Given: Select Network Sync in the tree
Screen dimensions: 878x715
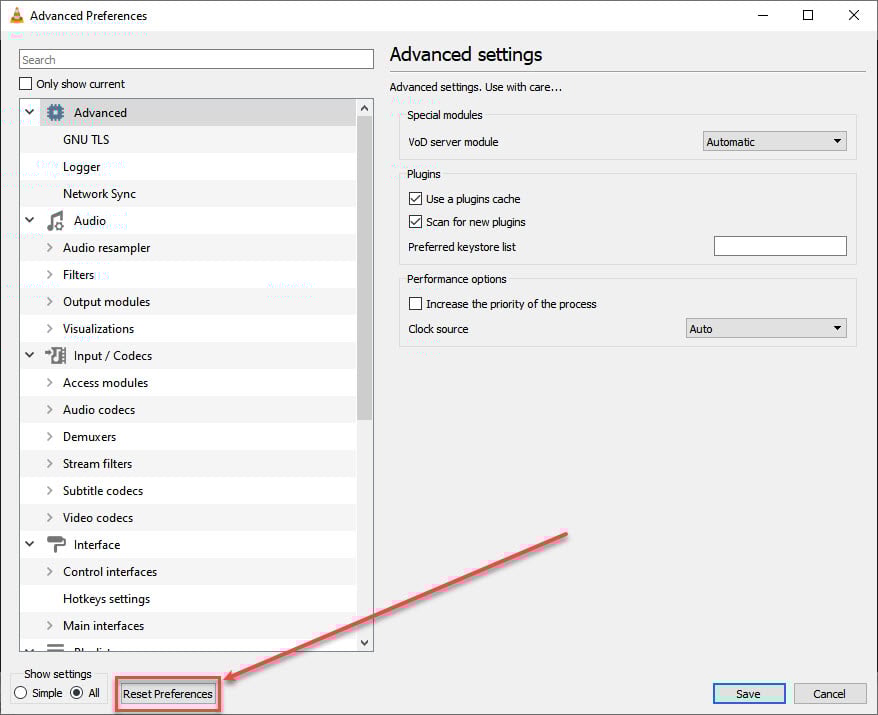Looking at the screenshot, I should click(x=100, y=194).
